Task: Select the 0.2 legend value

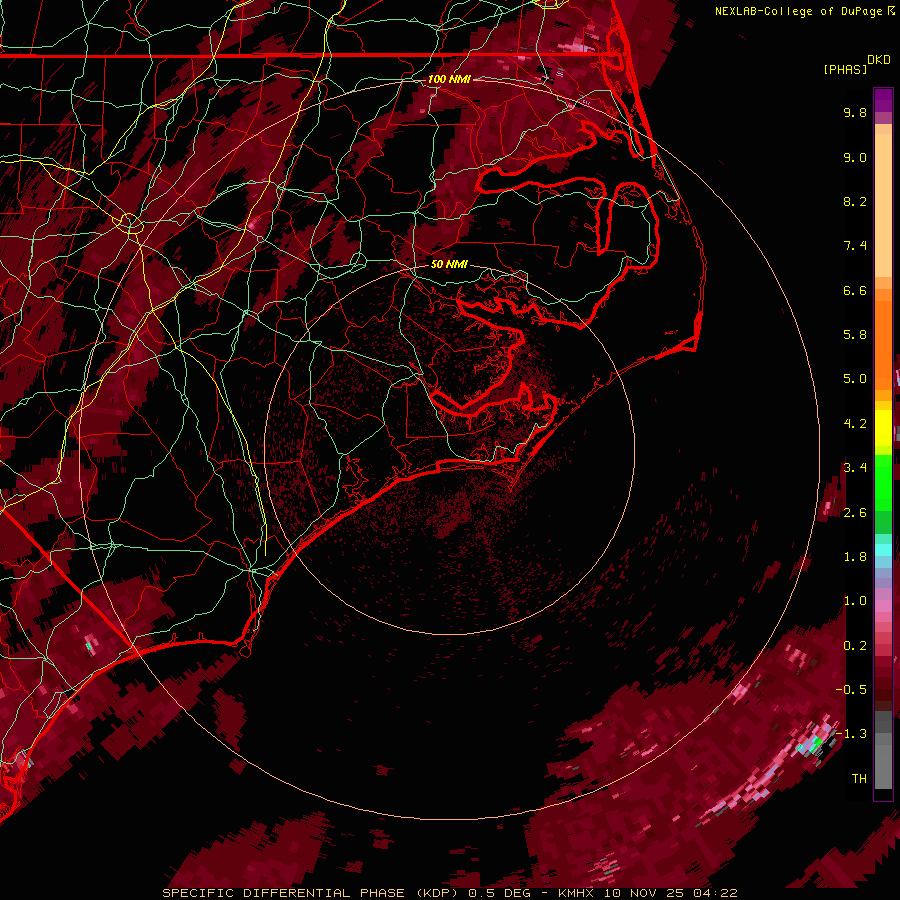Action: (x=855, y=646)
